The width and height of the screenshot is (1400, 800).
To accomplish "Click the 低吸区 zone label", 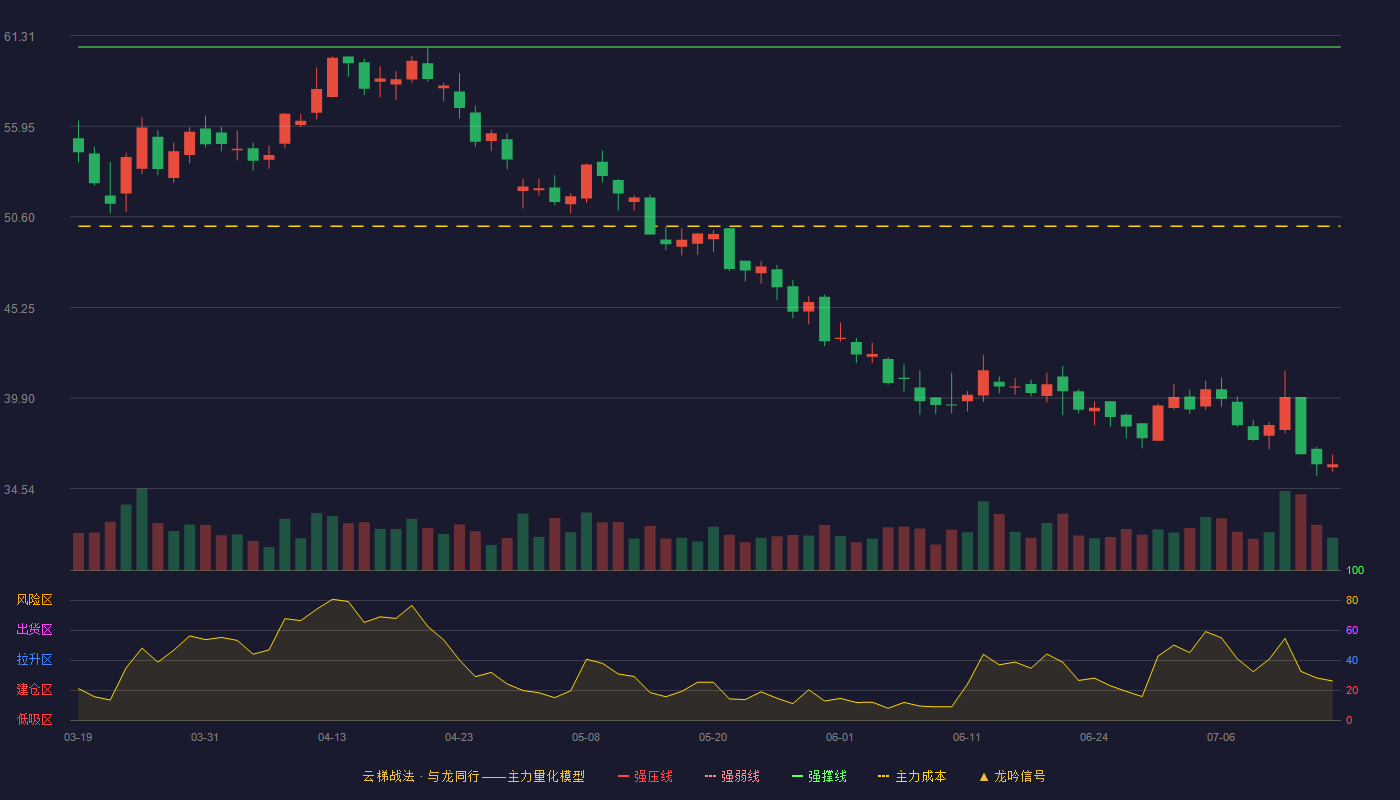I will click(34, 719).
